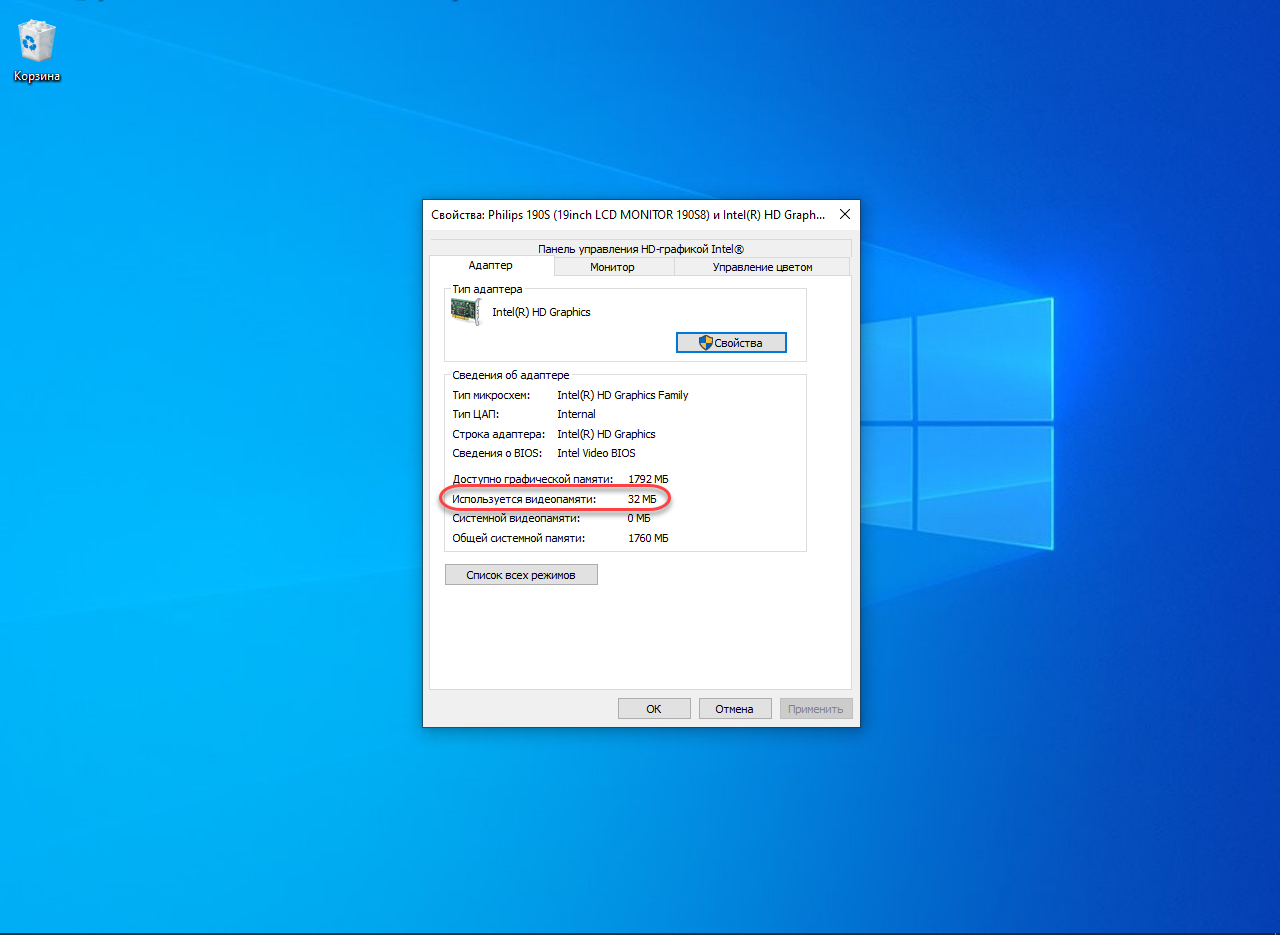Close the properties dialog with the X button
1280x935 pixels.
point(844,214)
